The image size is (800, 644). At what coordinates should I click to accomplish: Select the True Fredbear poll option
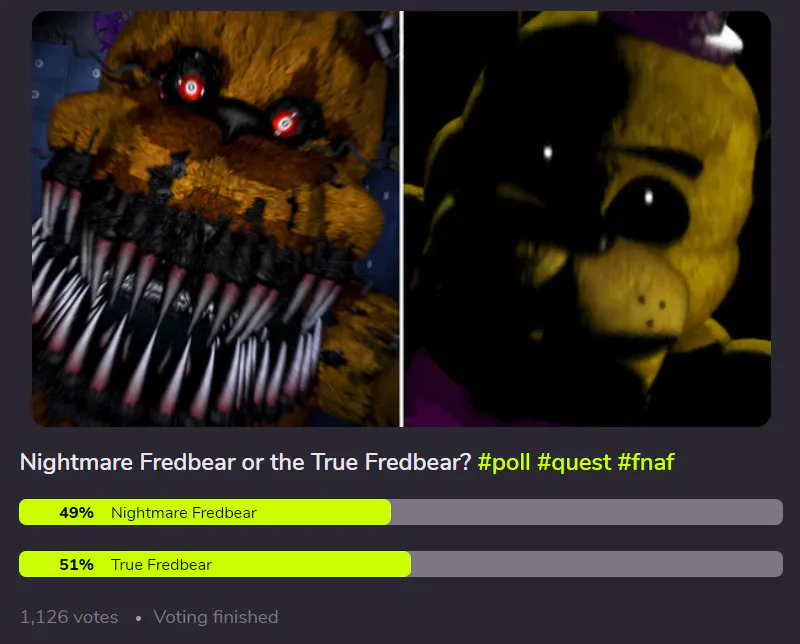tap(401, 564)
